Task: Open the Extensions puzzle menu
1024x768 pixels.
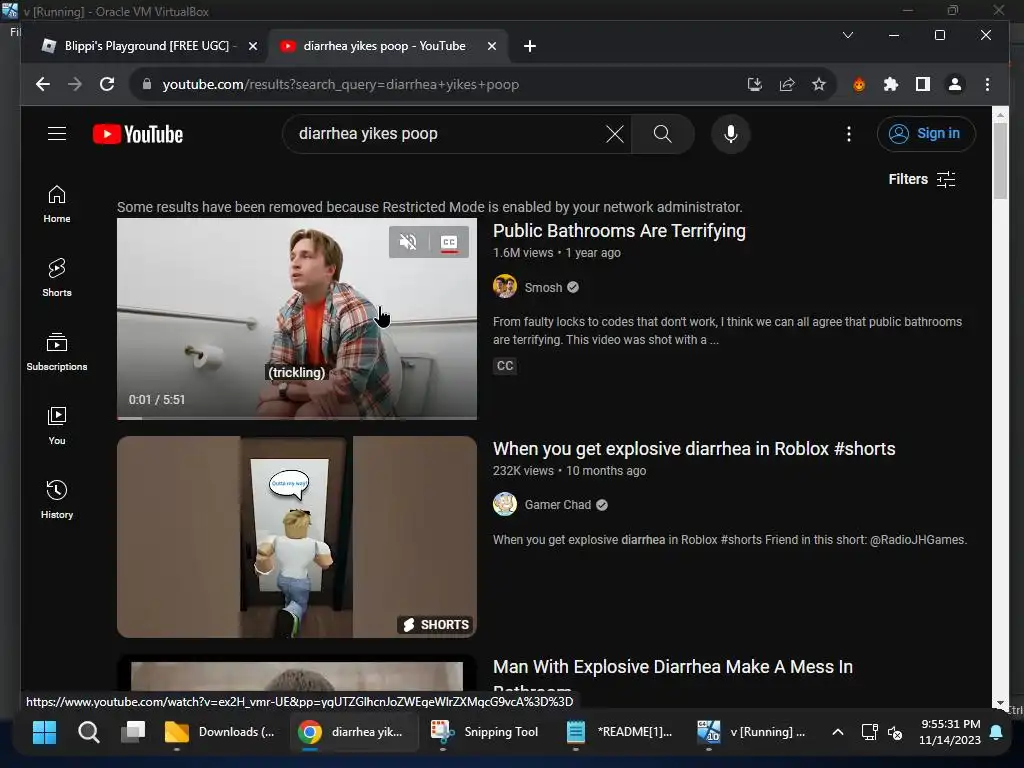Action: coord(891,84)
